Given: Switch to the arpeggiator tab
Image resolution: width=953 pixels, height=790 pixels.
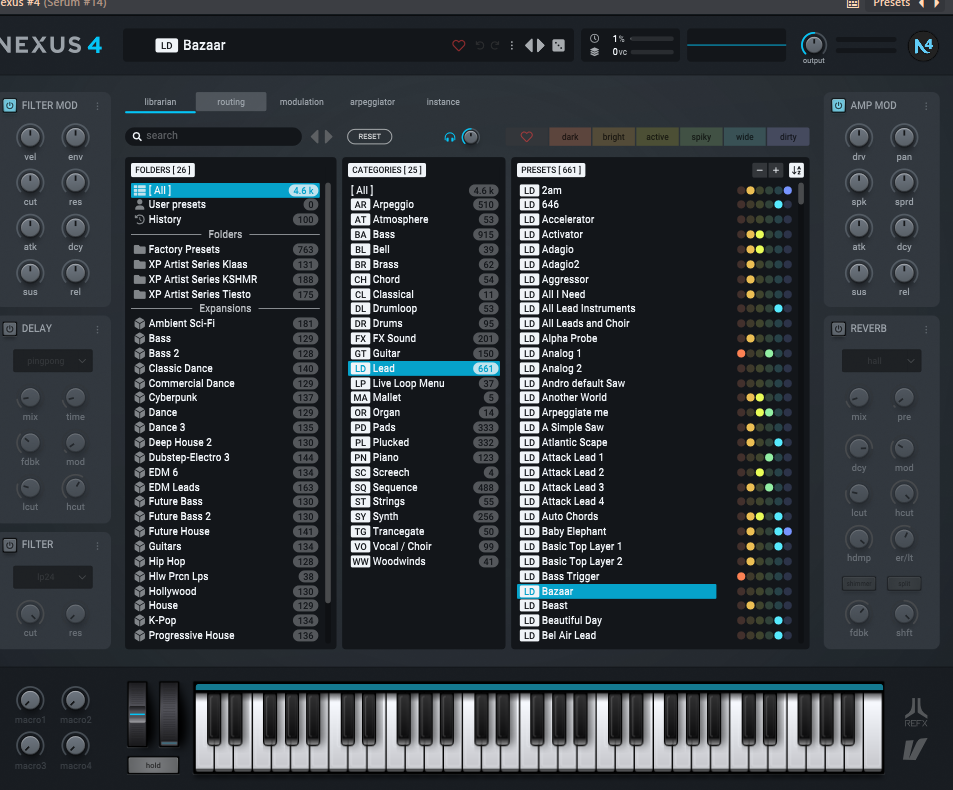Looking at the screenshot, I should pyautogui.click(x=373, y=102).
